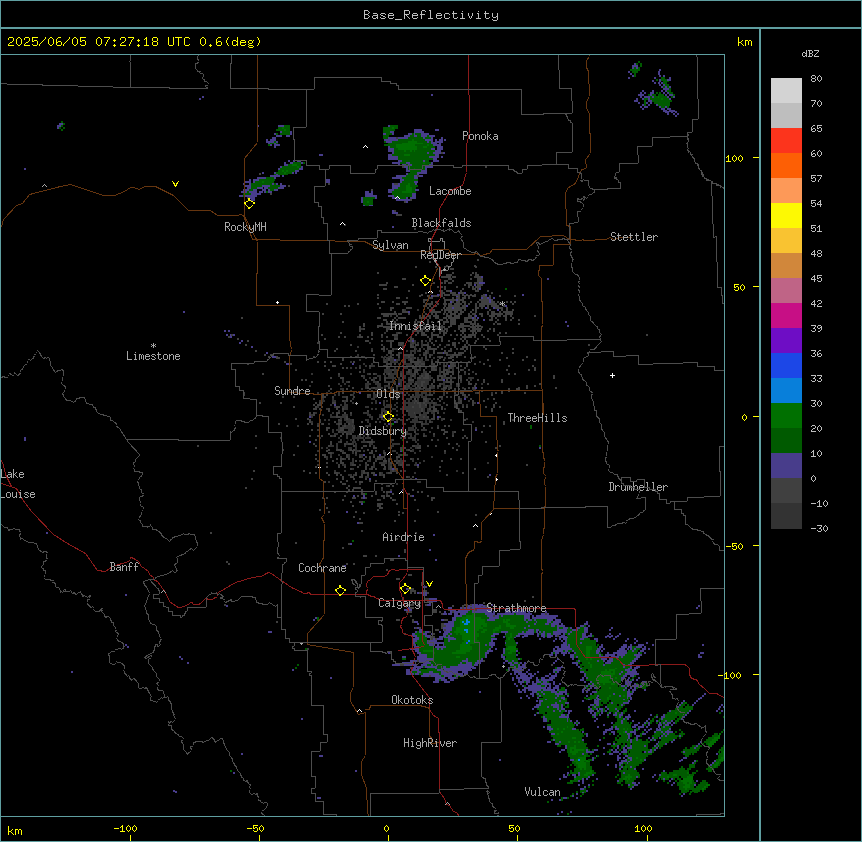Viewport: 862px width, 842px height.
Task: Click the Blackfalds label
Action: (441, 223)
